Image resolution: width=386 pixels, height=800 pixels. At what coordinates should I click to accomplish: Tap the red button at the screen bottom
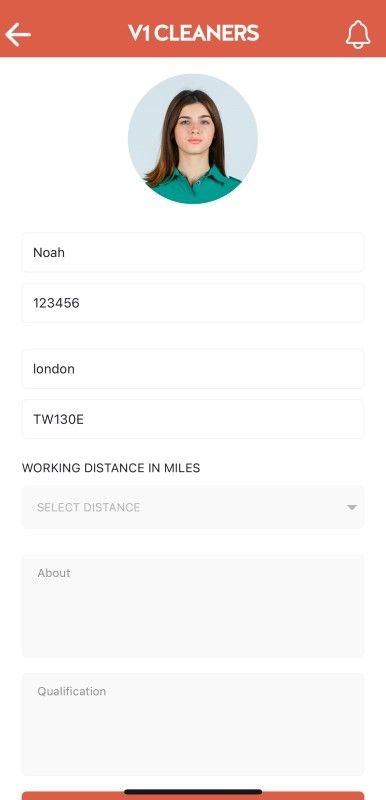pyautogui.click(x=193, y=796)
